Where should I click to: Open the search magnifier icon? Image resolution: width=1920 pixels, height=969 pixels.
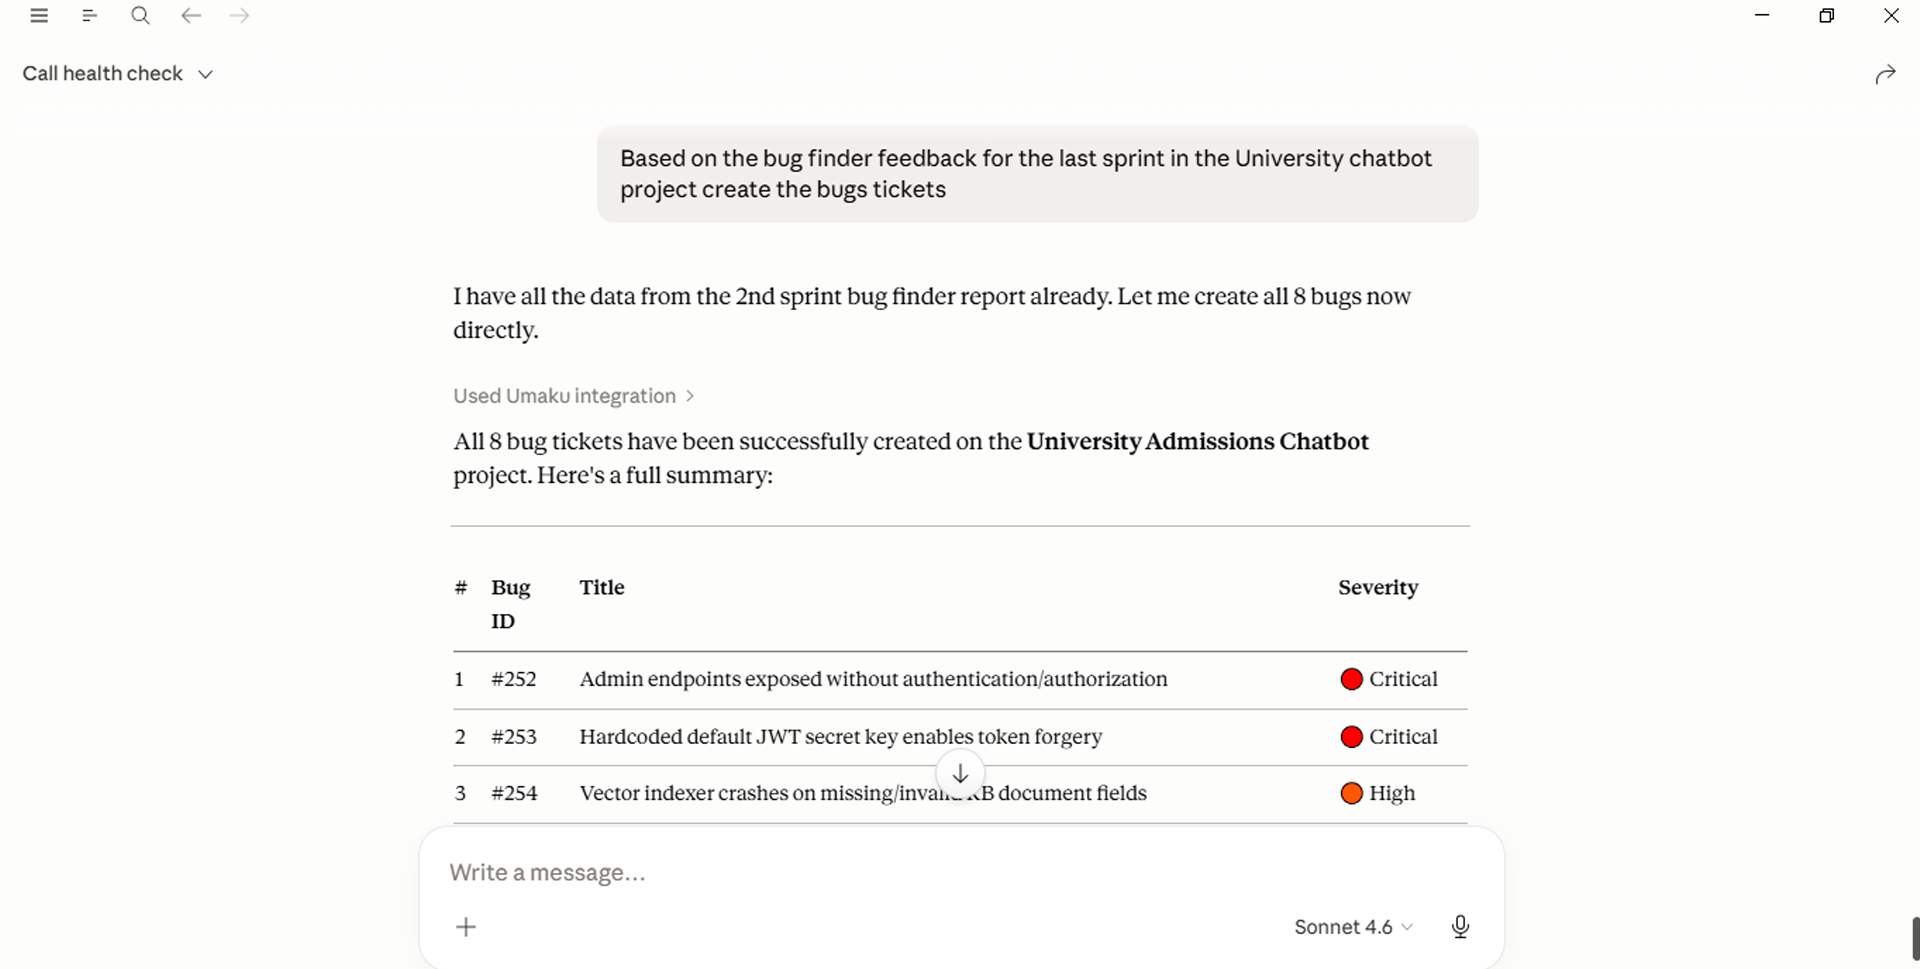click(140, 16)
